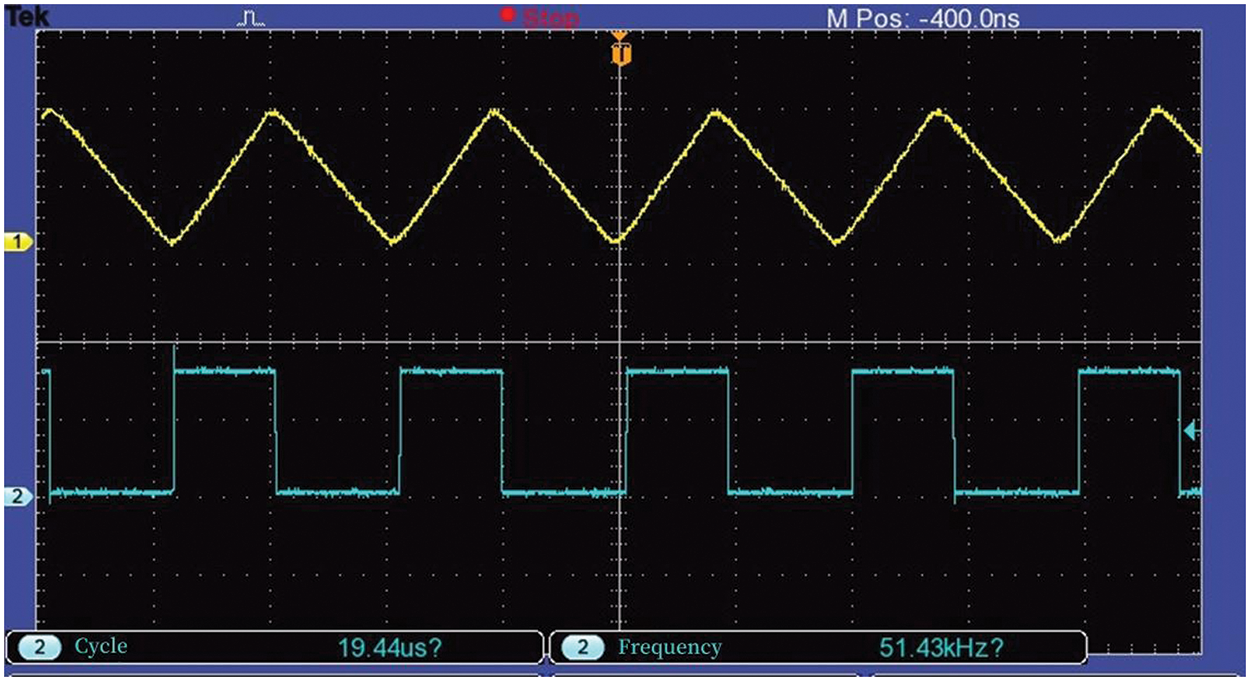This screenshot has height=681, width=1250.
Task: Open the Cycle measurement label
Action: click(101, 647)
